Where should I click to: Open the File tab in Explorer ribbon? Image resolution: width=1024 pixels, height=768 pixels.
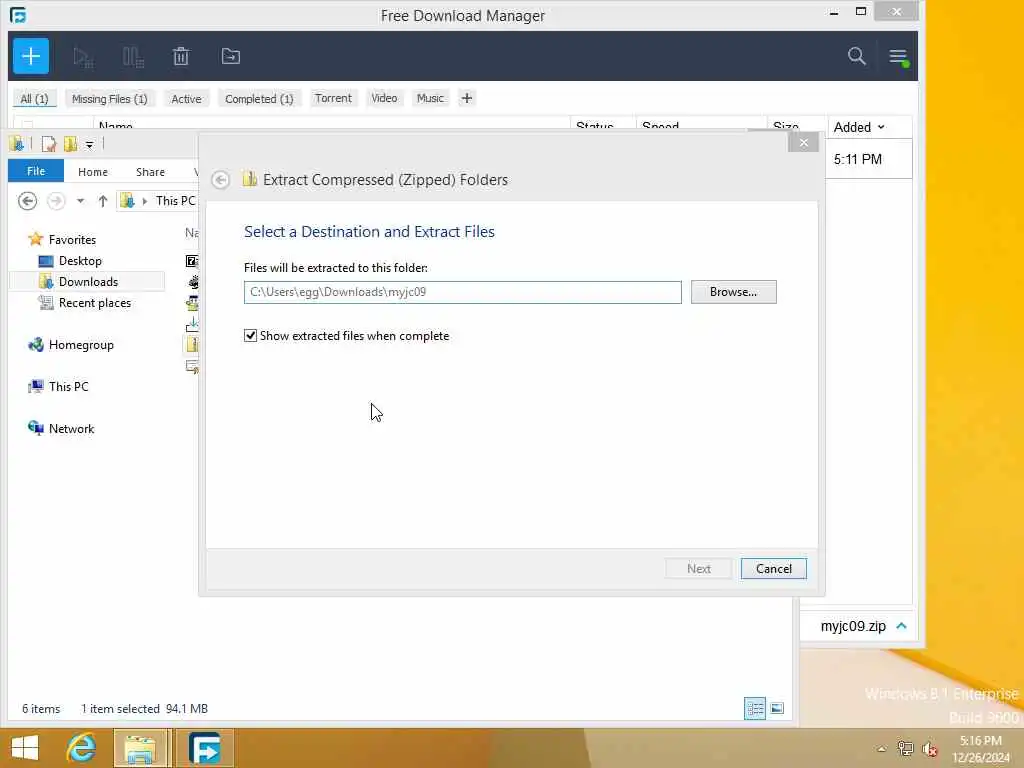36,171
